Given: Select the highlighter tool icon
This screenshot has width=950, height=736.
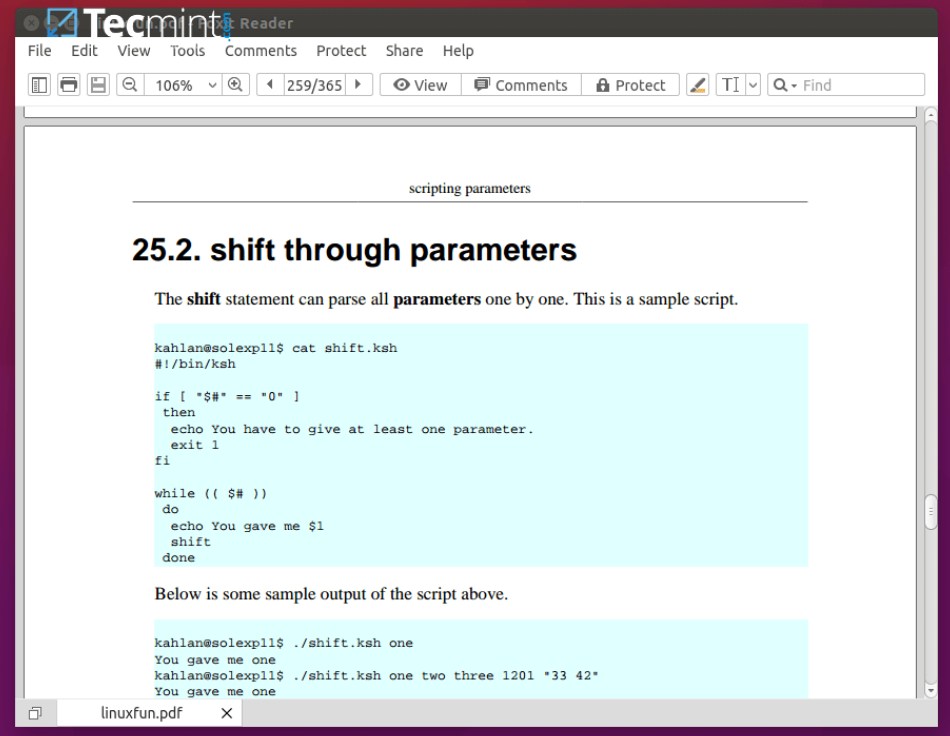Looking at the screenshot, I should 697,85.
